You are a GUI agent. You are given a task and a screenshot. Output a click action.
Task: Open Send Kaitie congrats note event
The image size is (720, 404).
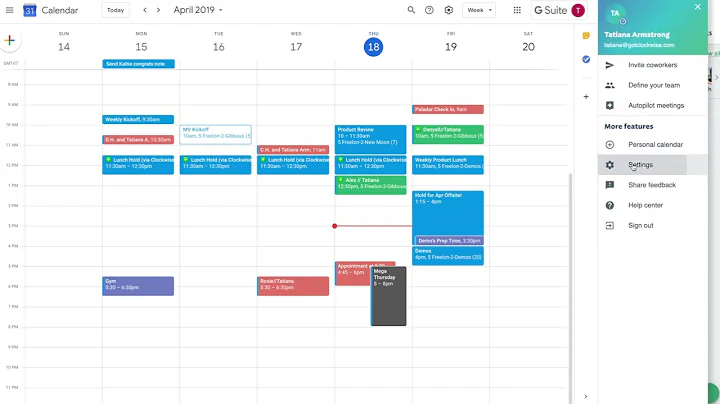tap(138, 64)
